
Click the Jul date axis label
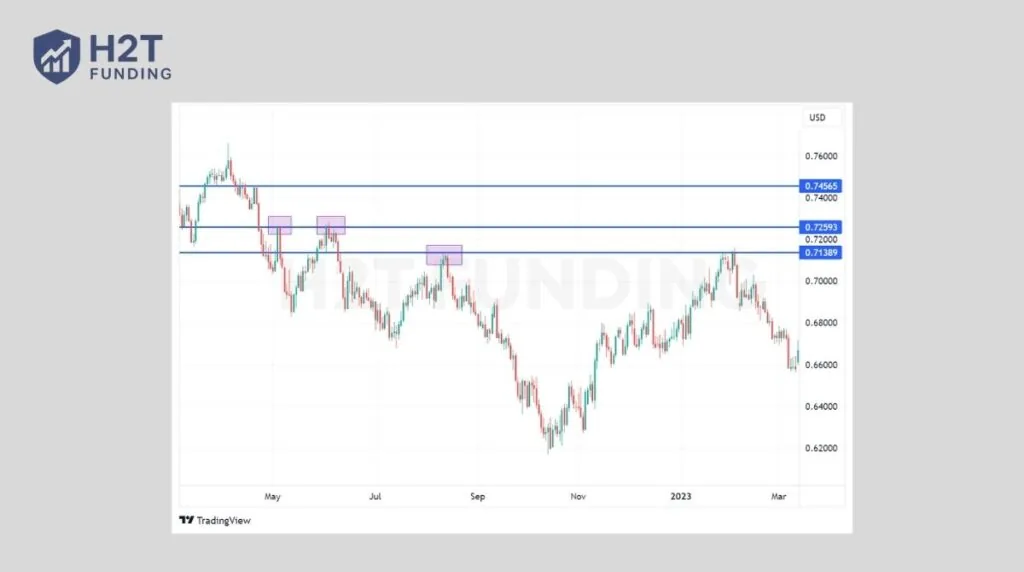tap(375, 496)
